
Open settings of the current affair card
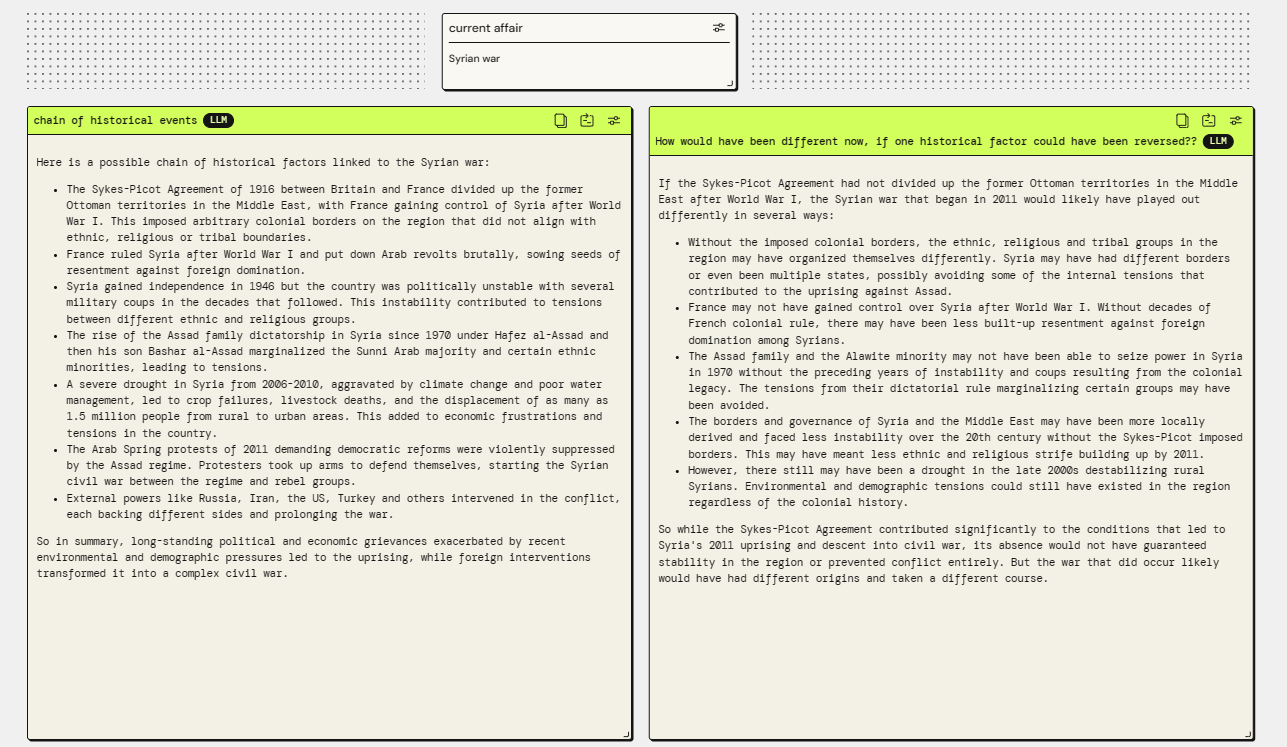tap(719, 28)
